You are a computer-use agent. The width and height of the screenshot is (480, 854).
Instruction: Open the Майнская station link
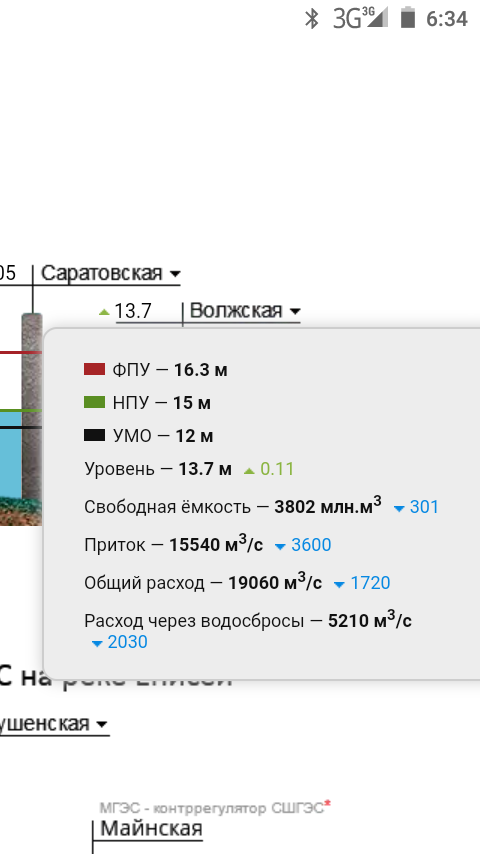click(151, 828)
